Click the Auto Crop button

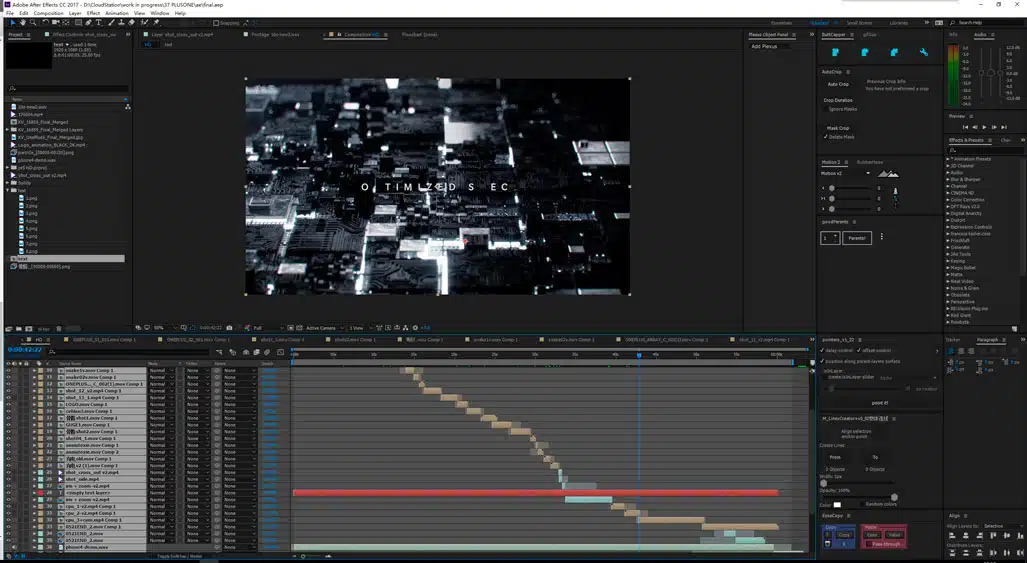coord(838,84)
